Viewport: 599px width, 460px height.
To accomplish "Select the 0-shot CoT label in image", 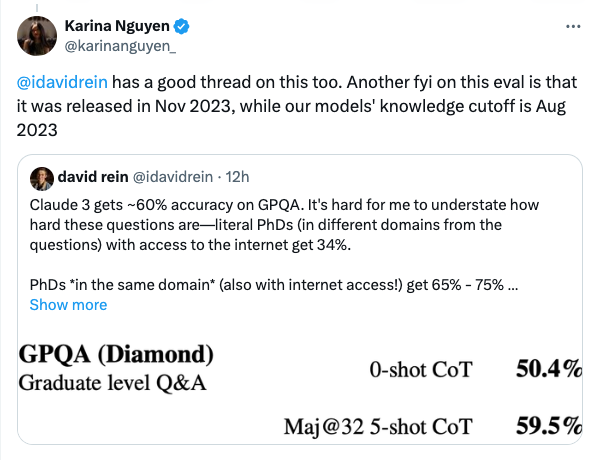I will (421, 370).
